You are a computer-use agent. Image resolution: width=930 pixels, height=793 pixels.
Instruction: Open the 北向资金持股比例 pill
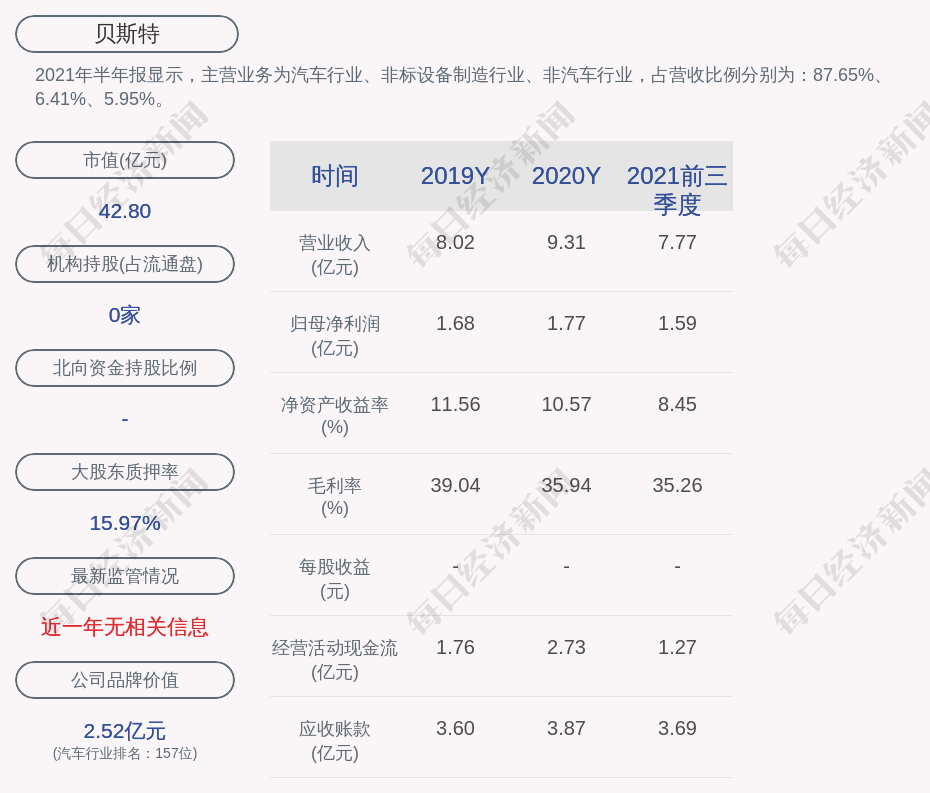[125, 368]
